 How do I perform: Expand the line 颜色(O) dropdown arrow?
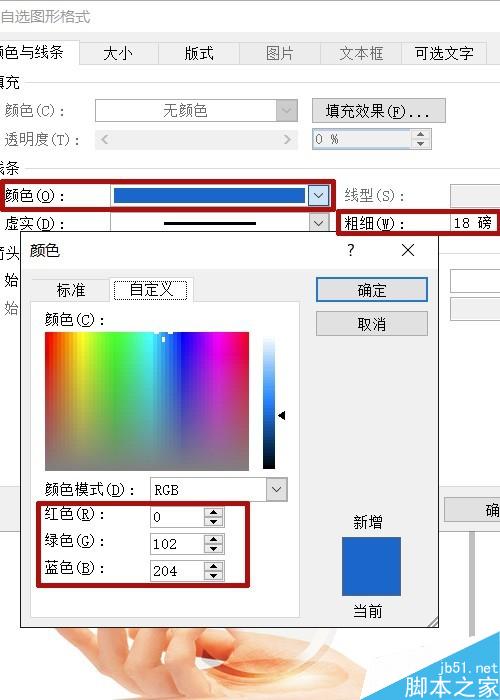point(318,196)
